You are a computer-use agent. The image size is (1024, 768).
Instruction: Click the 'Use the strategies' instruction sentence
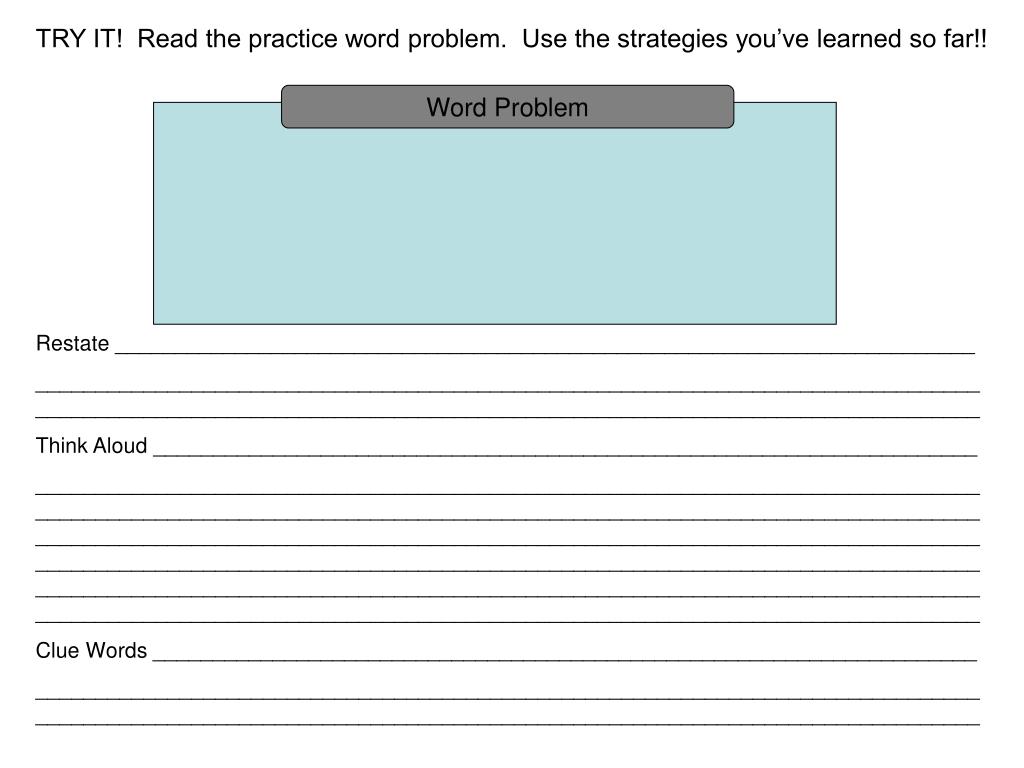point(754,39)
